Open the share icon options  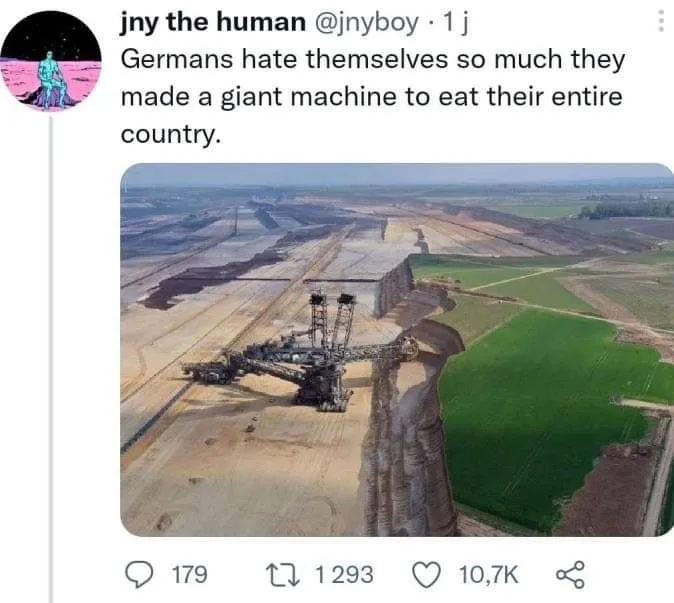click(570, 575)
